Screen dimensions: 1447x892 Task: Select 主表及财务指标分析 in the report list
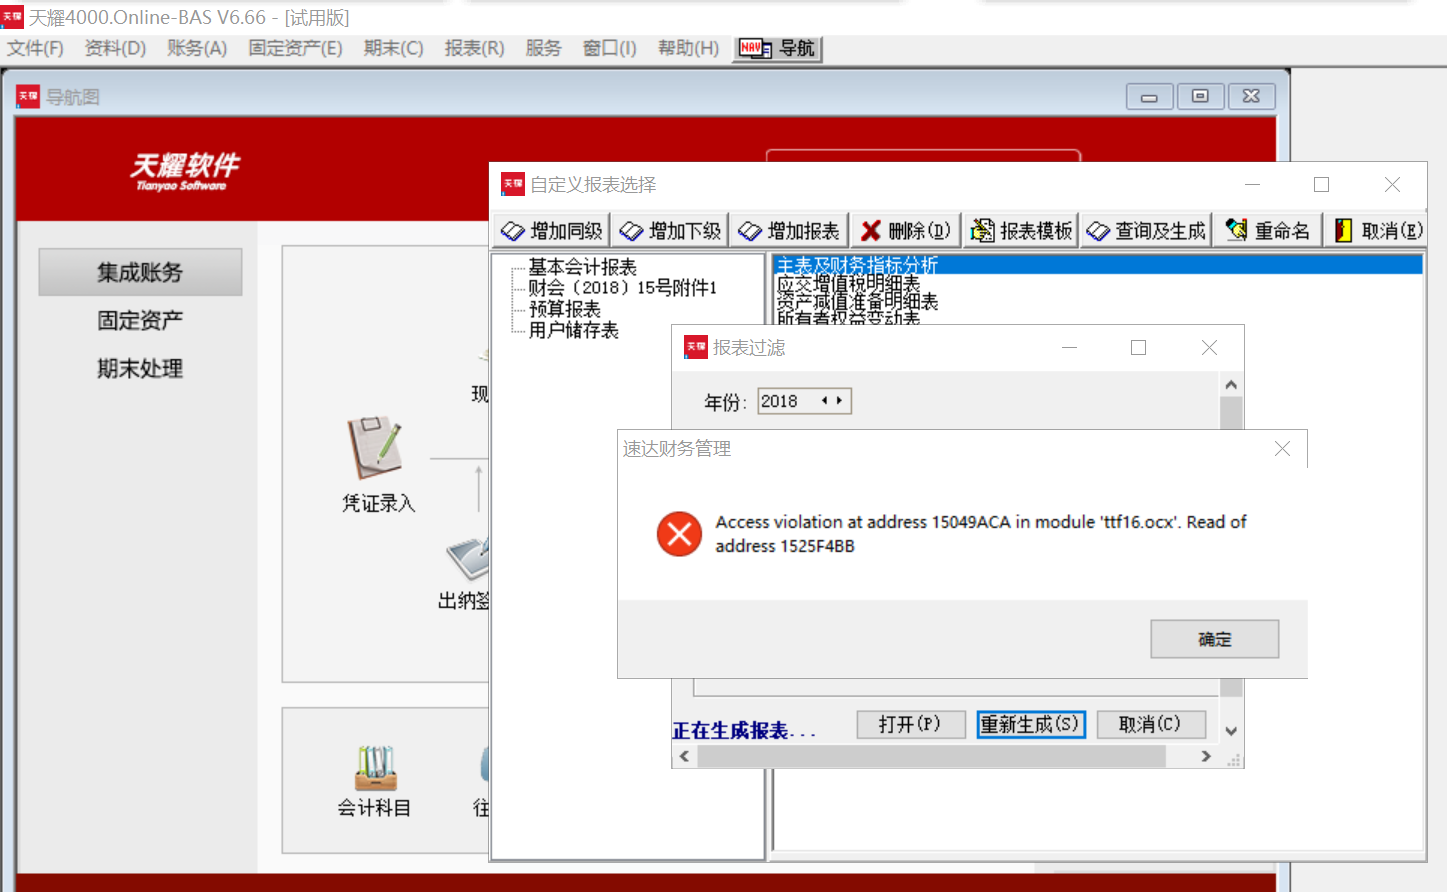(x=1098, y=265)
